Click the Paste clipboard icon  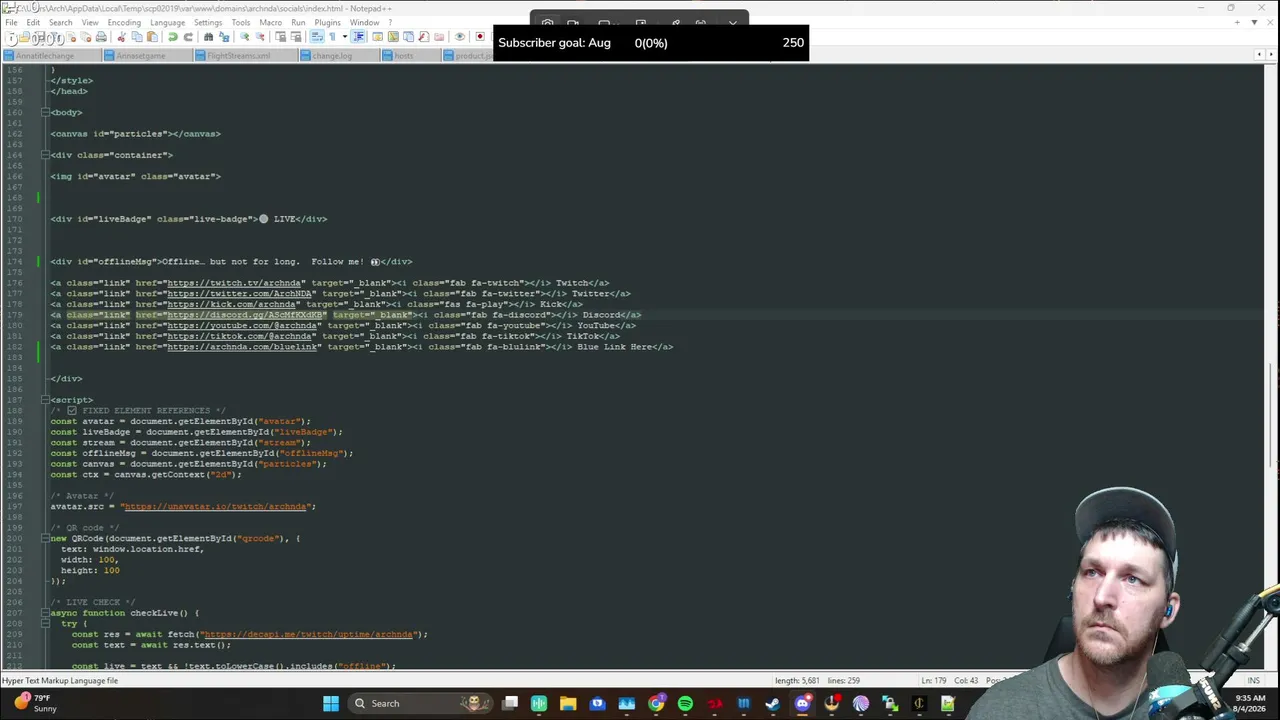point(152,37)
